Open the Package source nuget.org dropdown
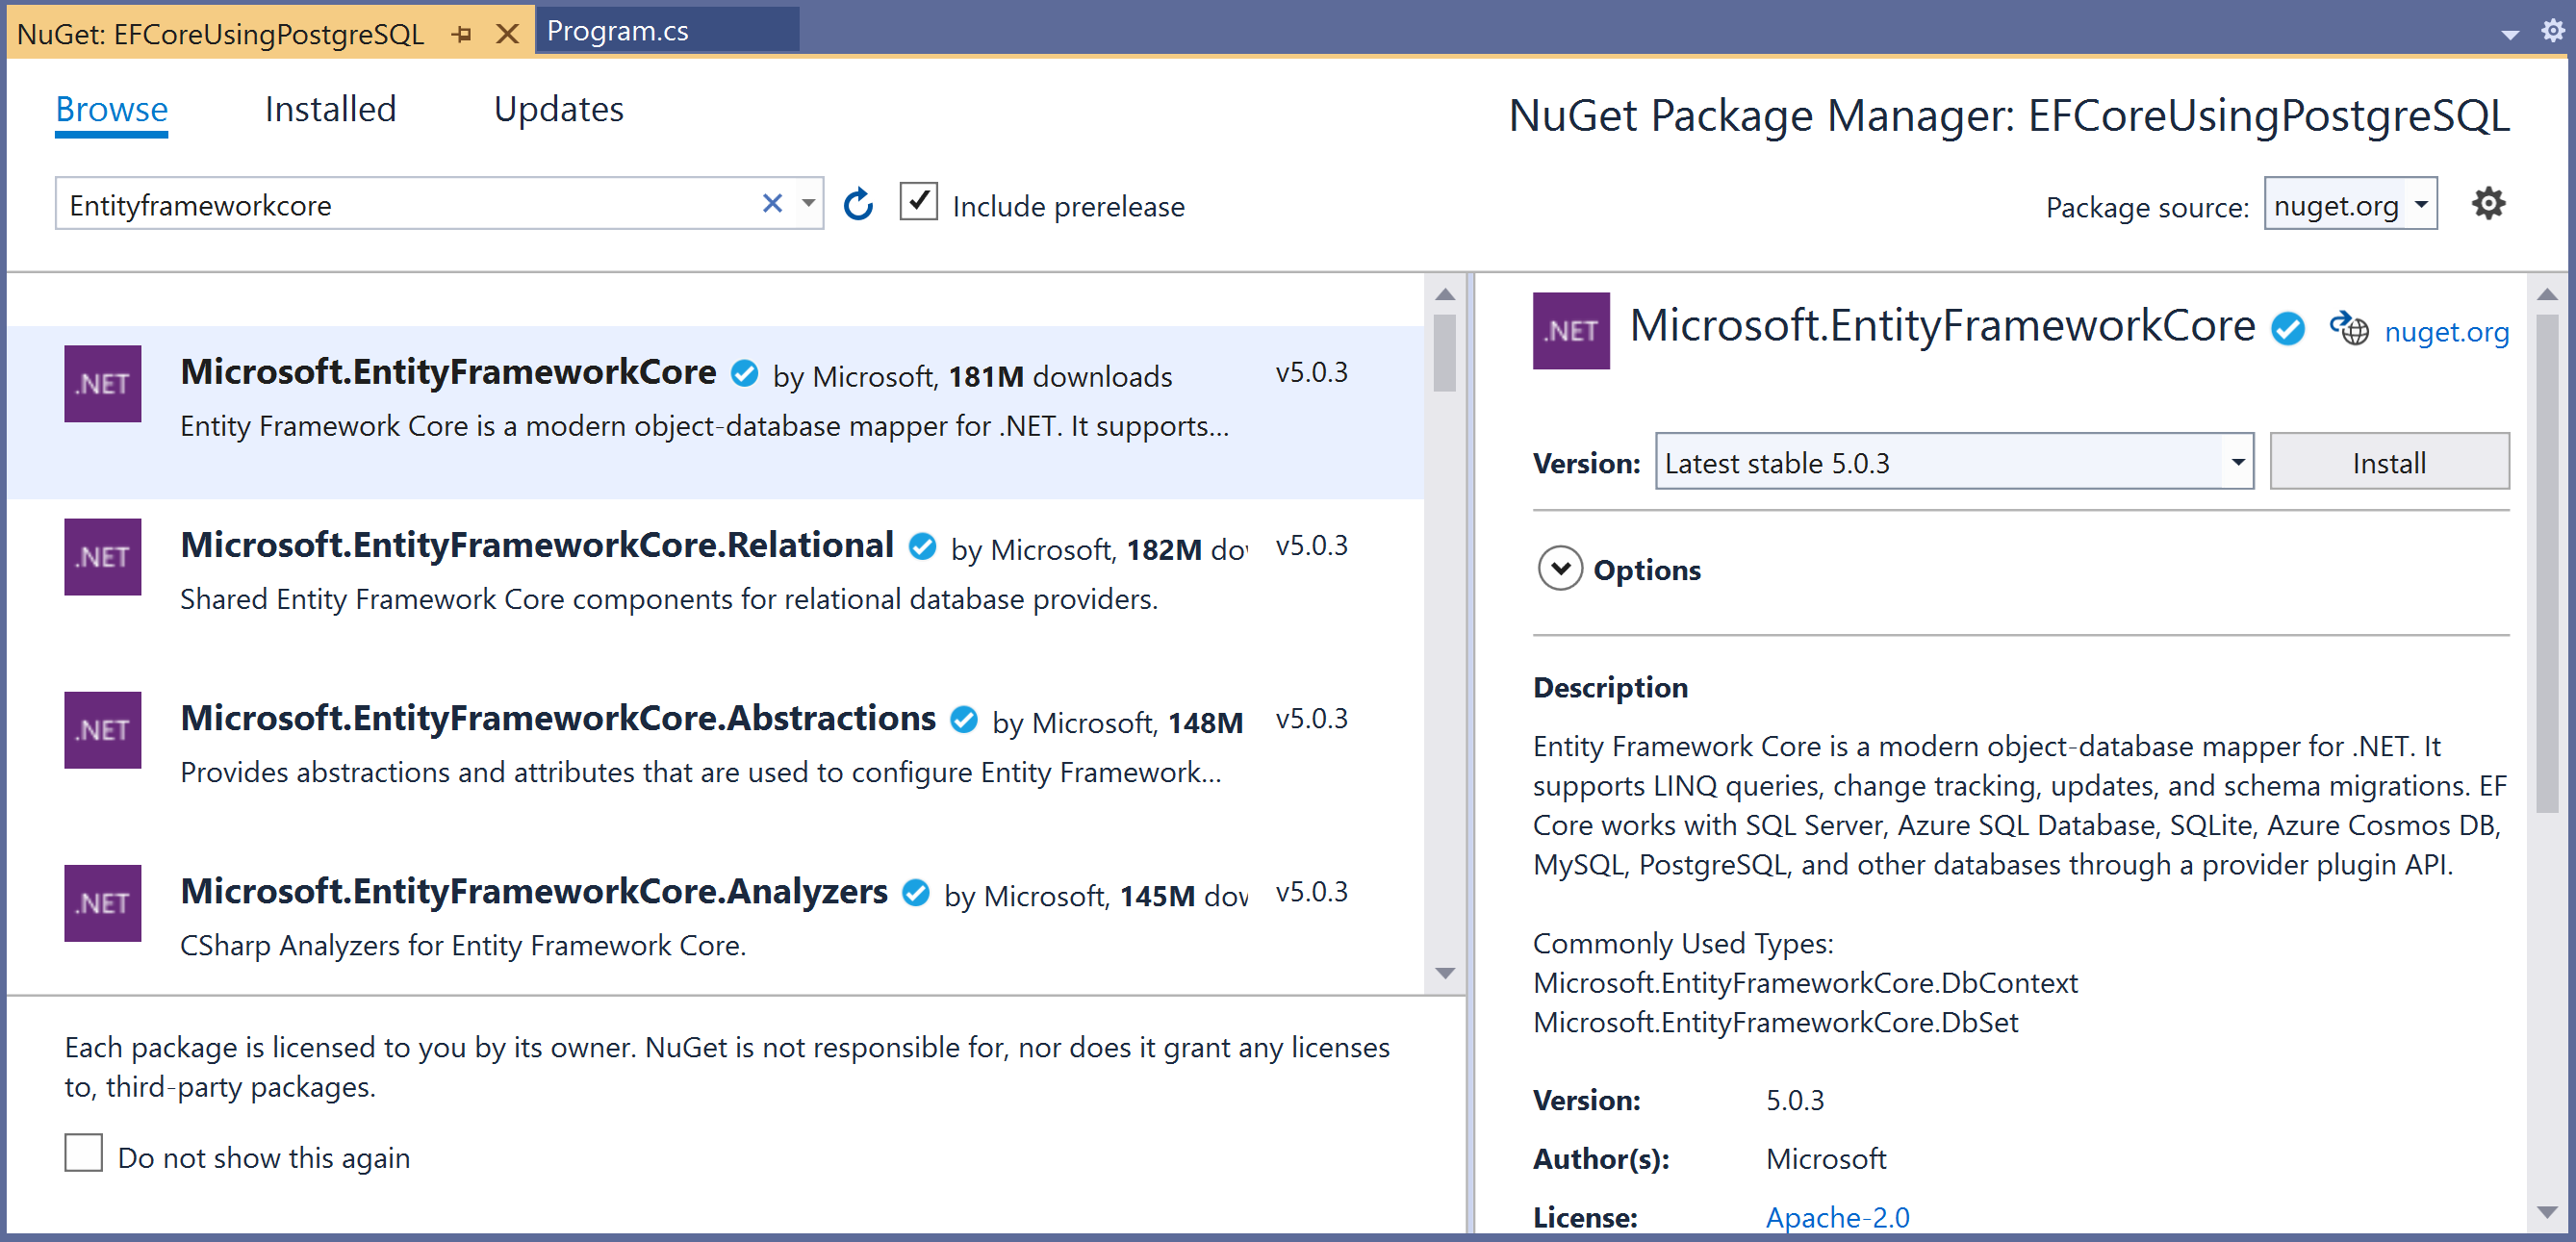 tap(2421, 204)
